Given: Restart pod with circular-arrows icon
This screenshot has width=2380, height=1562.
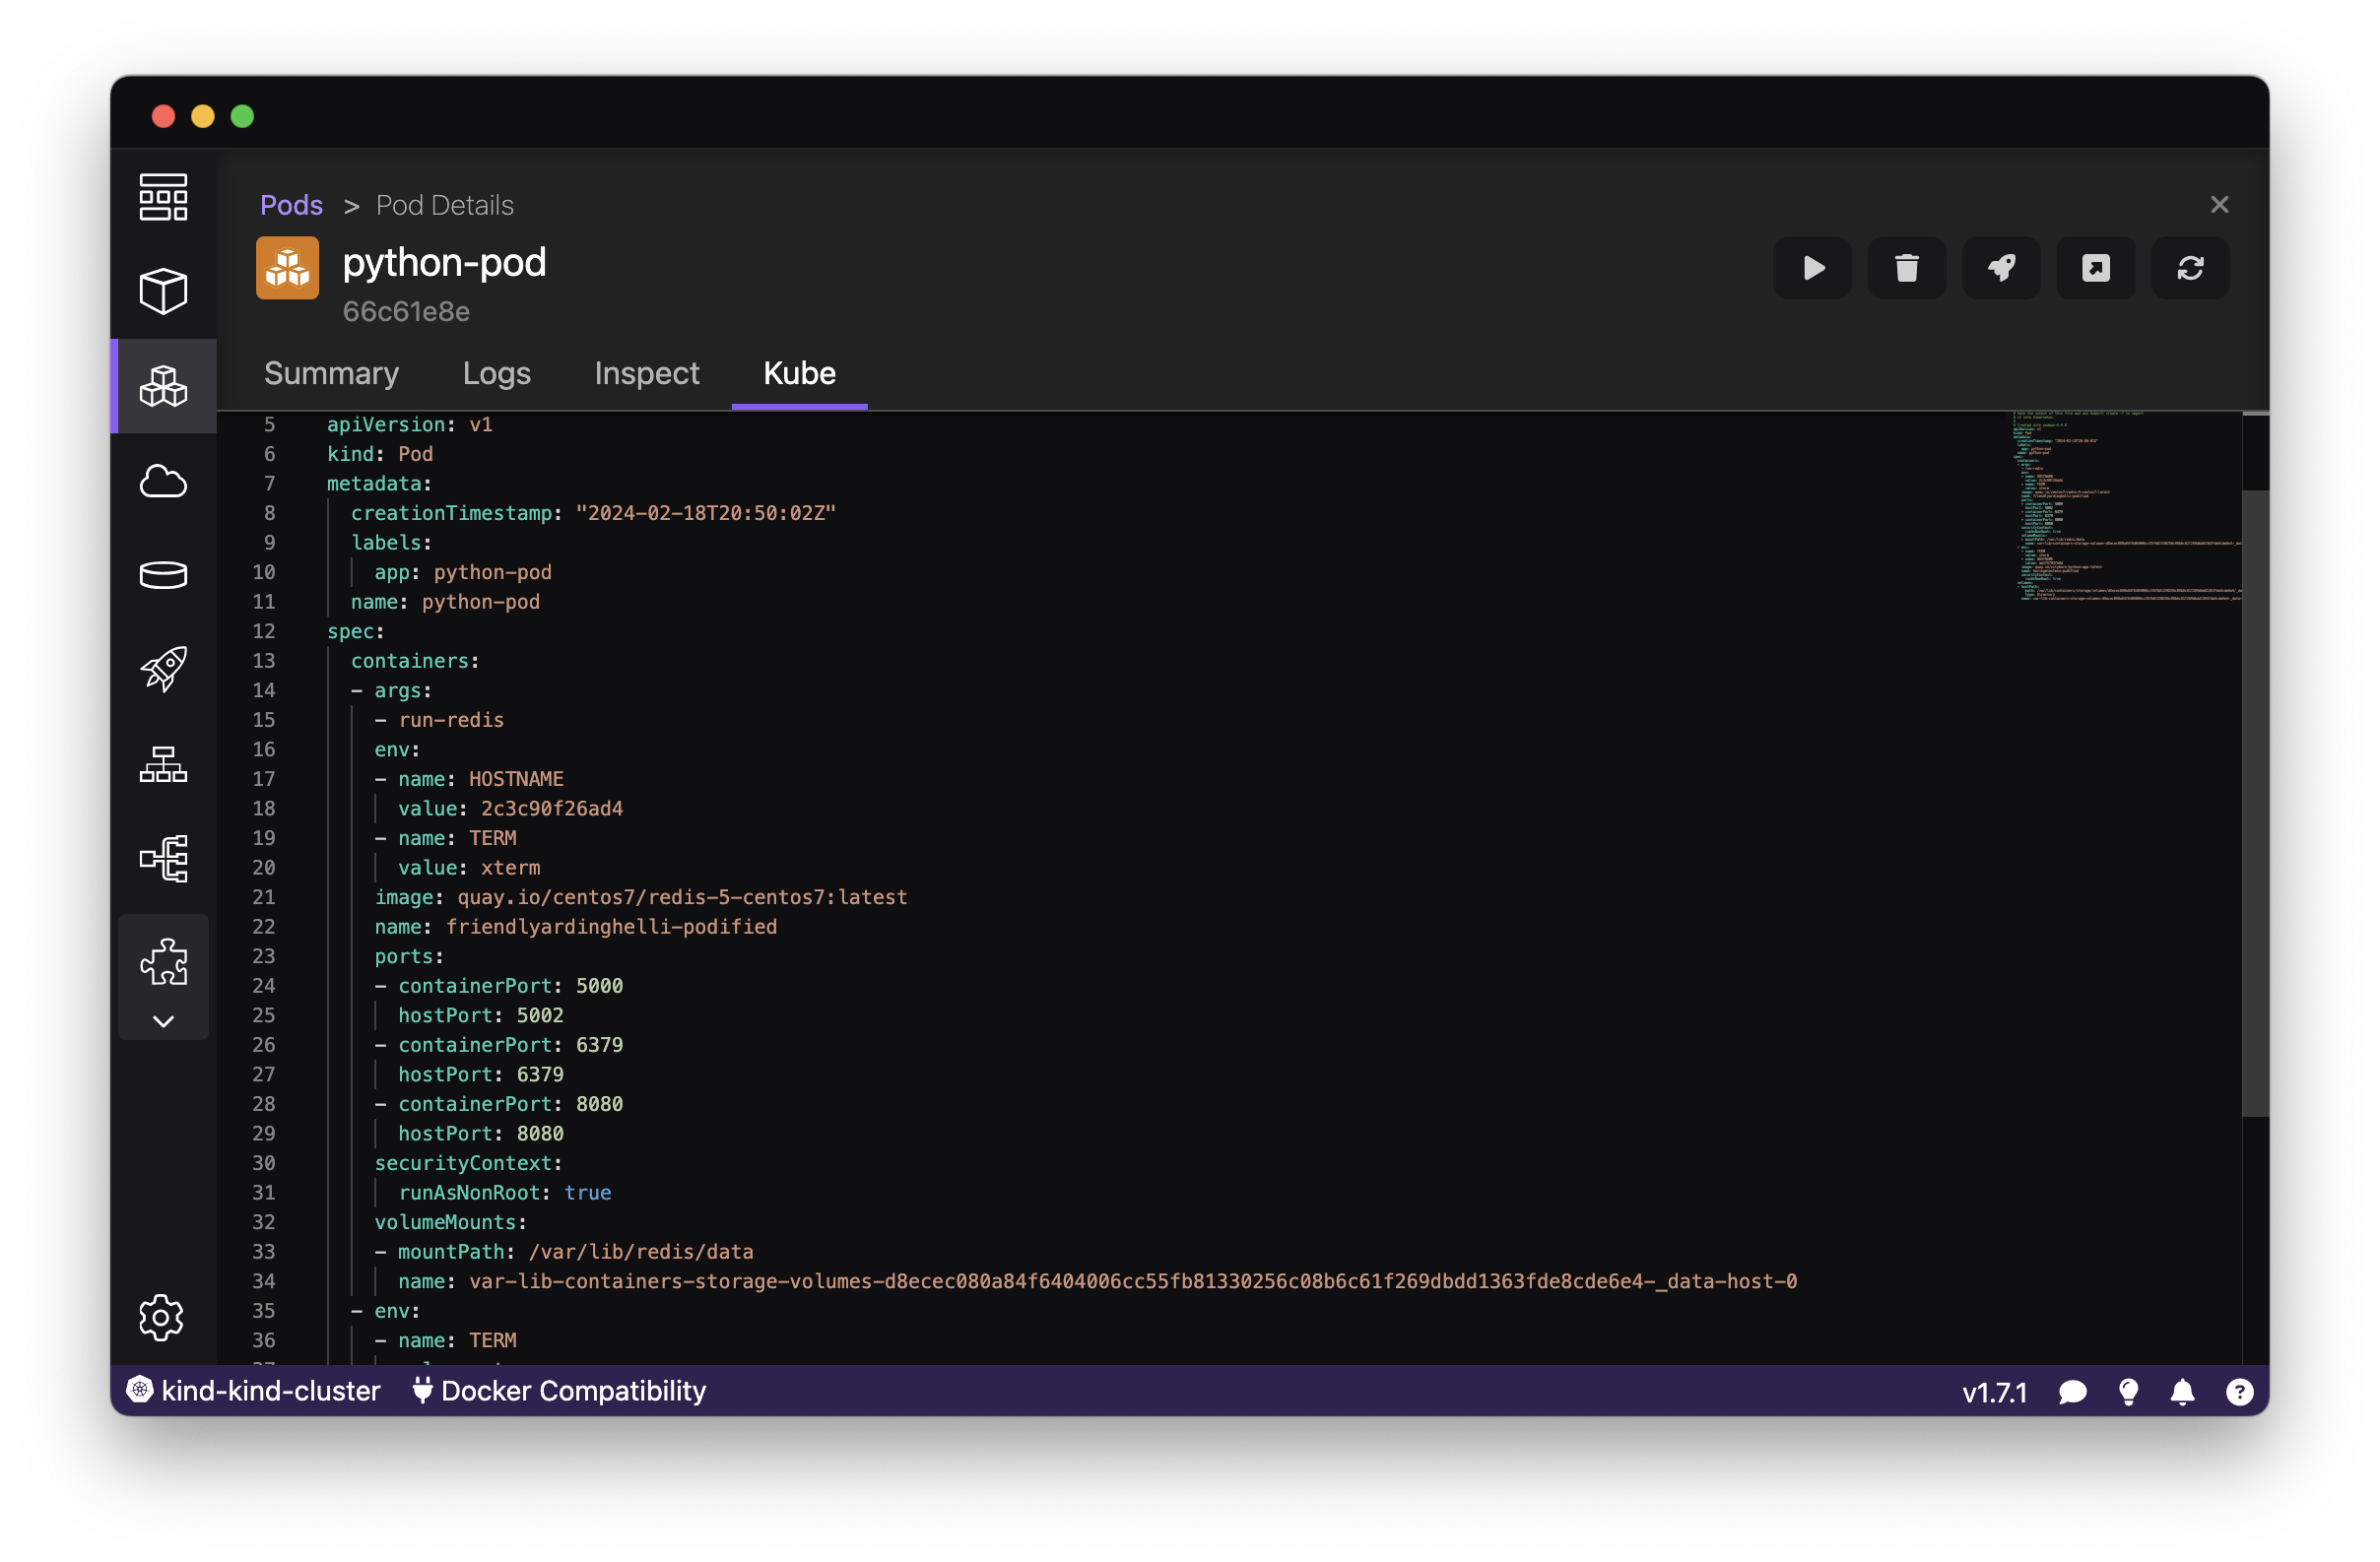Looking at the screenshot, I should point(2190,268).
